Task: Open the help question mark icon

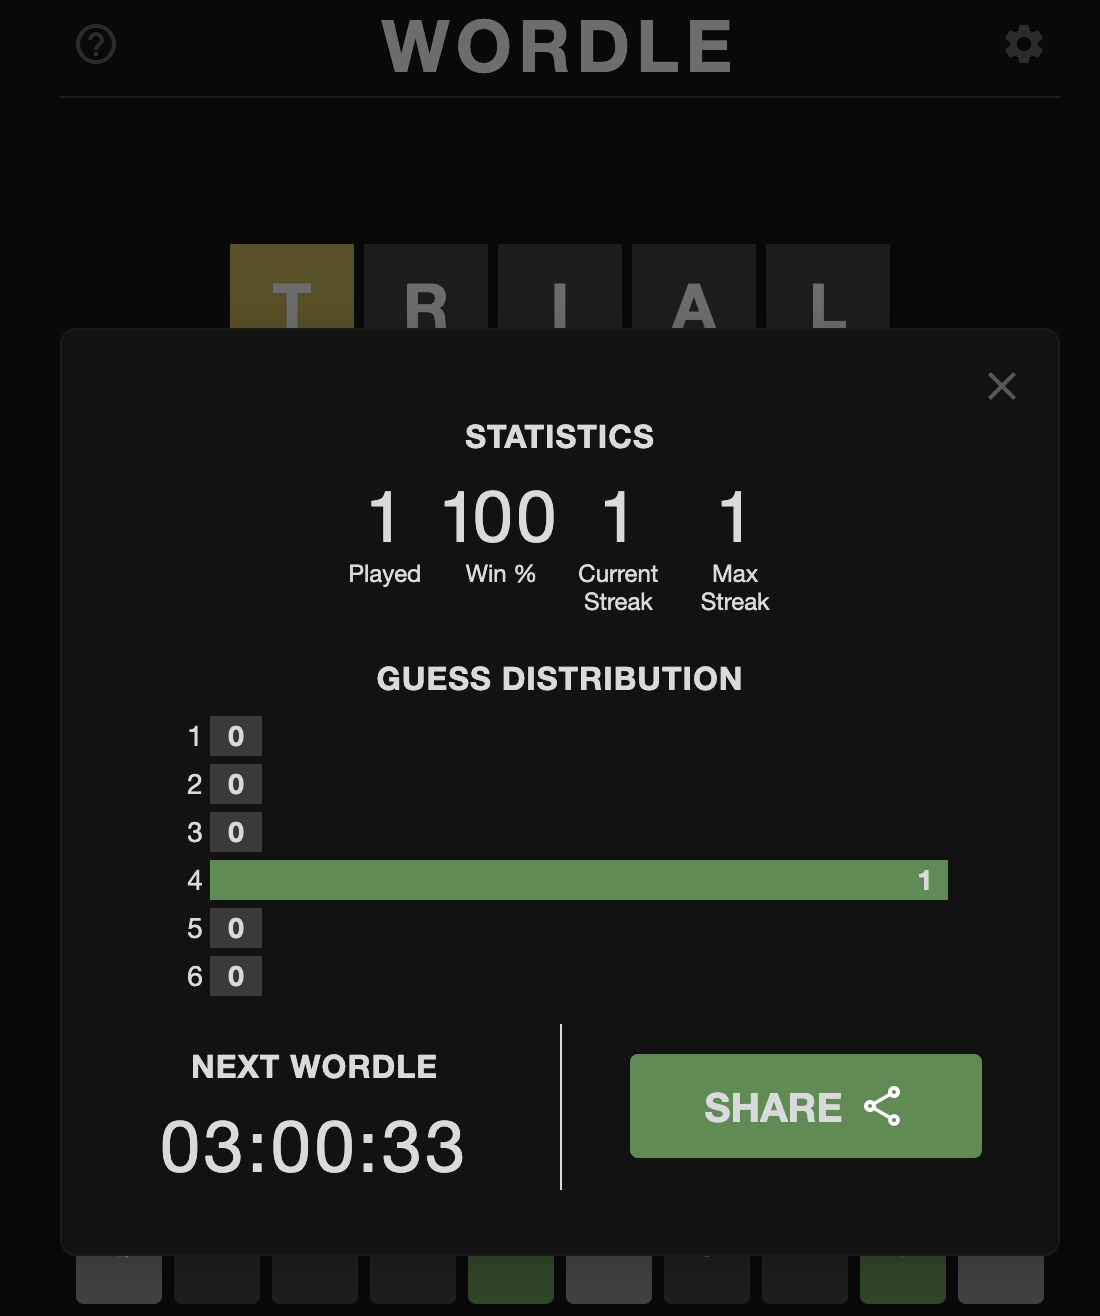Action: pyautogui.click(x=96, y=45)
